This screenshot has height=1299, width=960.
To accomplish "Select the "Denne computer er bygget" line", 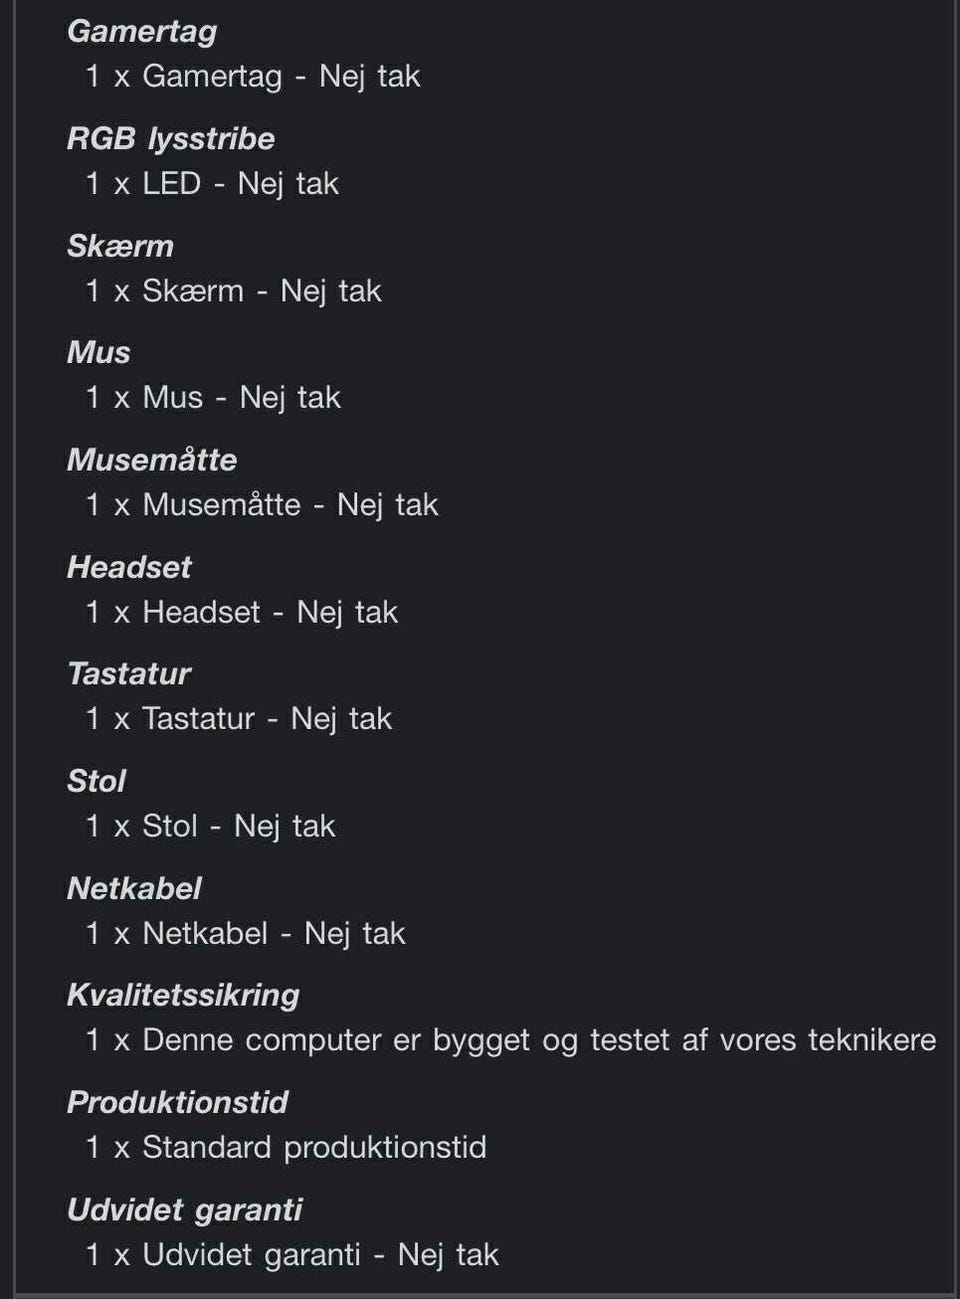I will click(x=511, y=1040).
